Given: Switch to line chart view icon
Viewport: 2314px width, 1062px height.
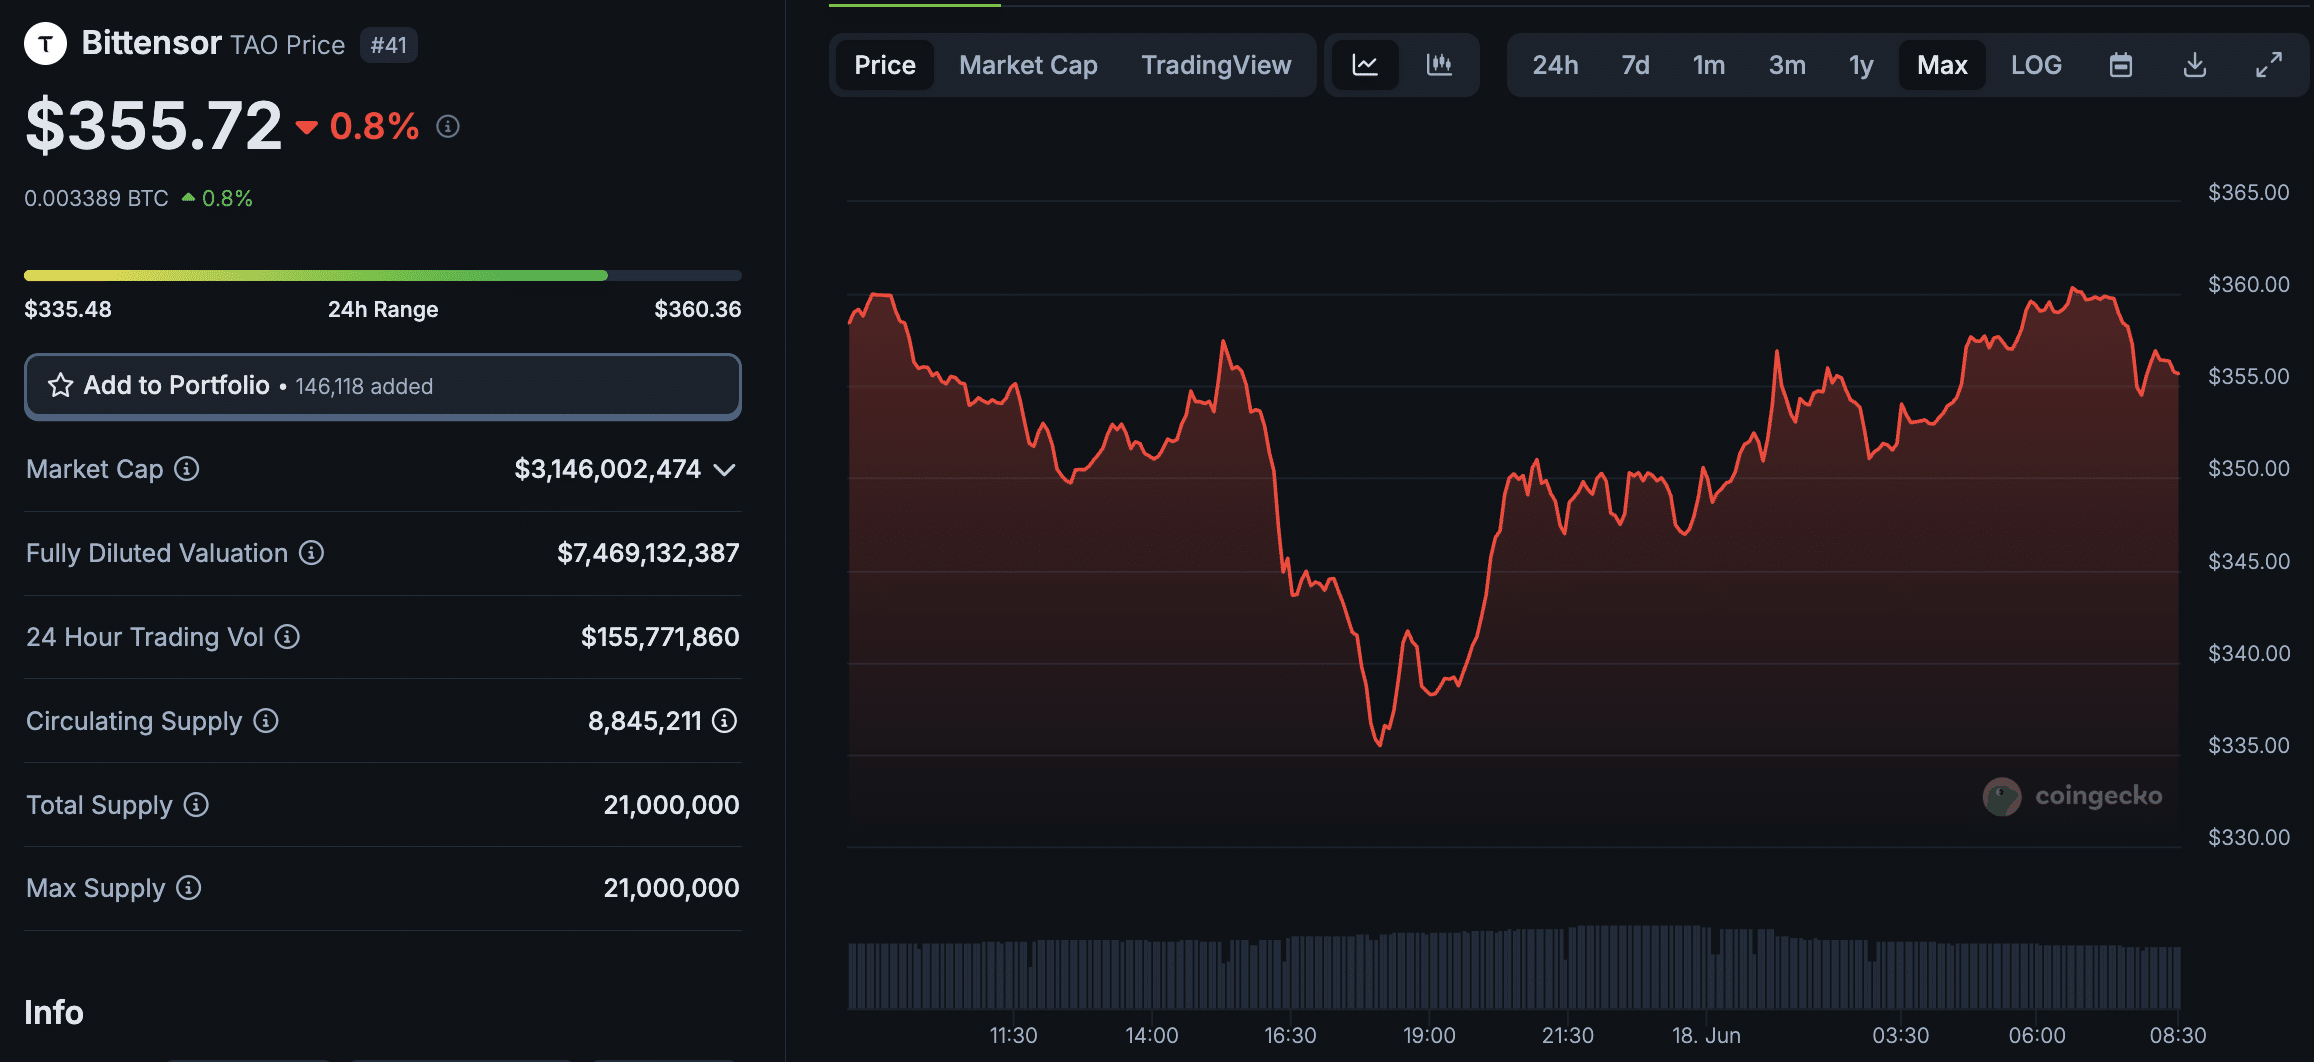Looking at the screenshot, I should (x=1365, y=65).
